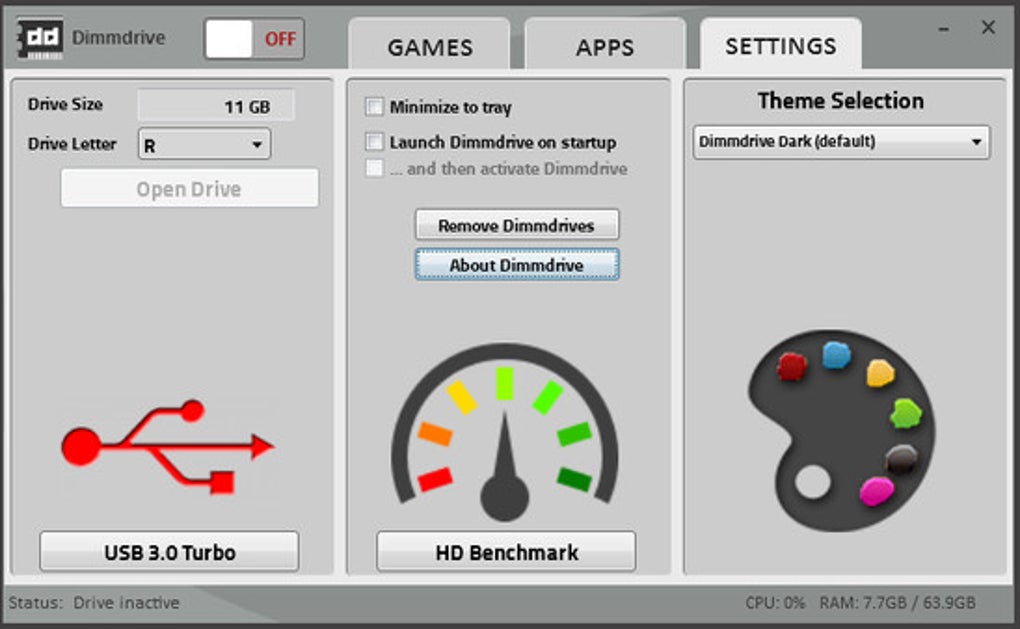Click the Drive Letter label

[x=72, y=144]
